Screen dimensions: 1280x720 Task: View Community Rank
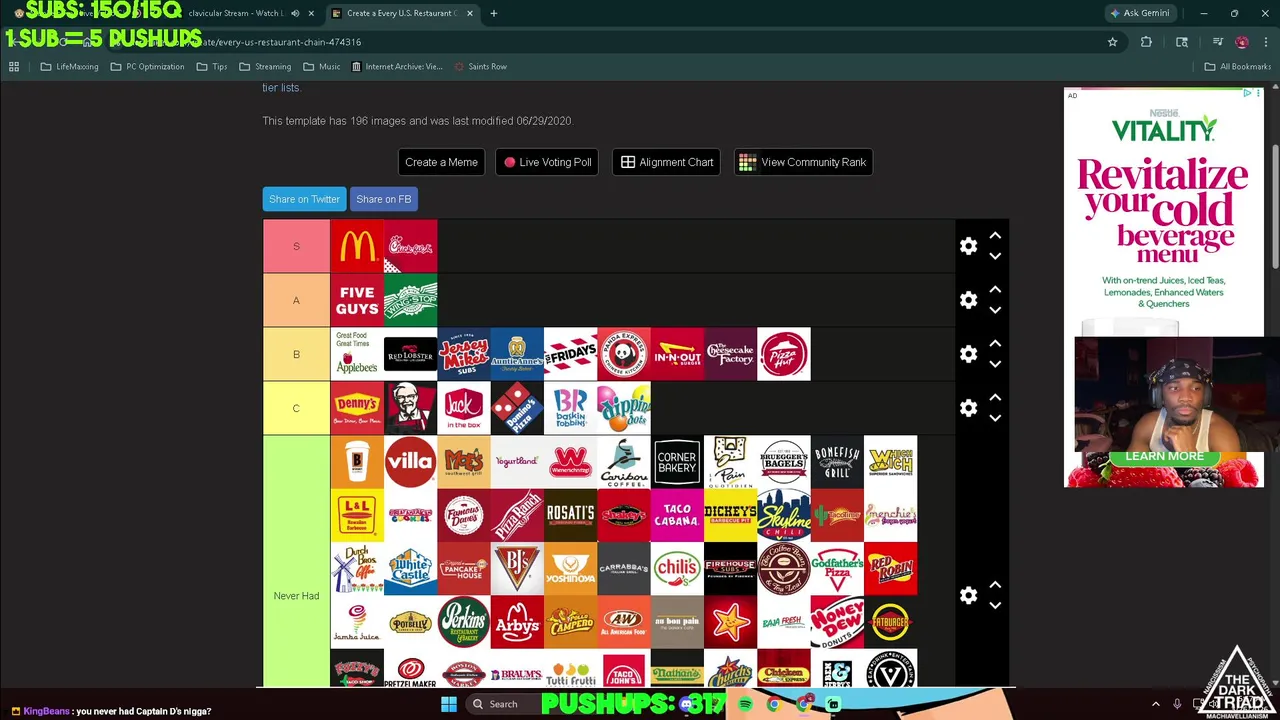804,162
